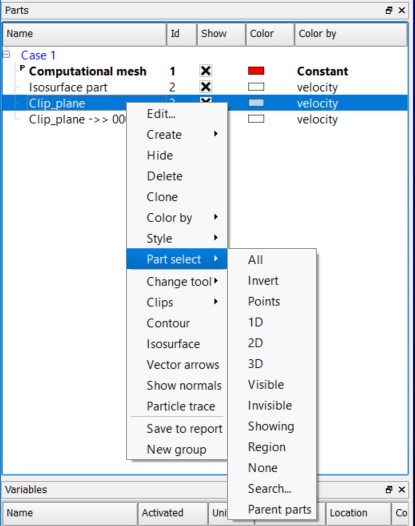
Task: Choose Search... in Part select submenu
Action: click(269, 488)
